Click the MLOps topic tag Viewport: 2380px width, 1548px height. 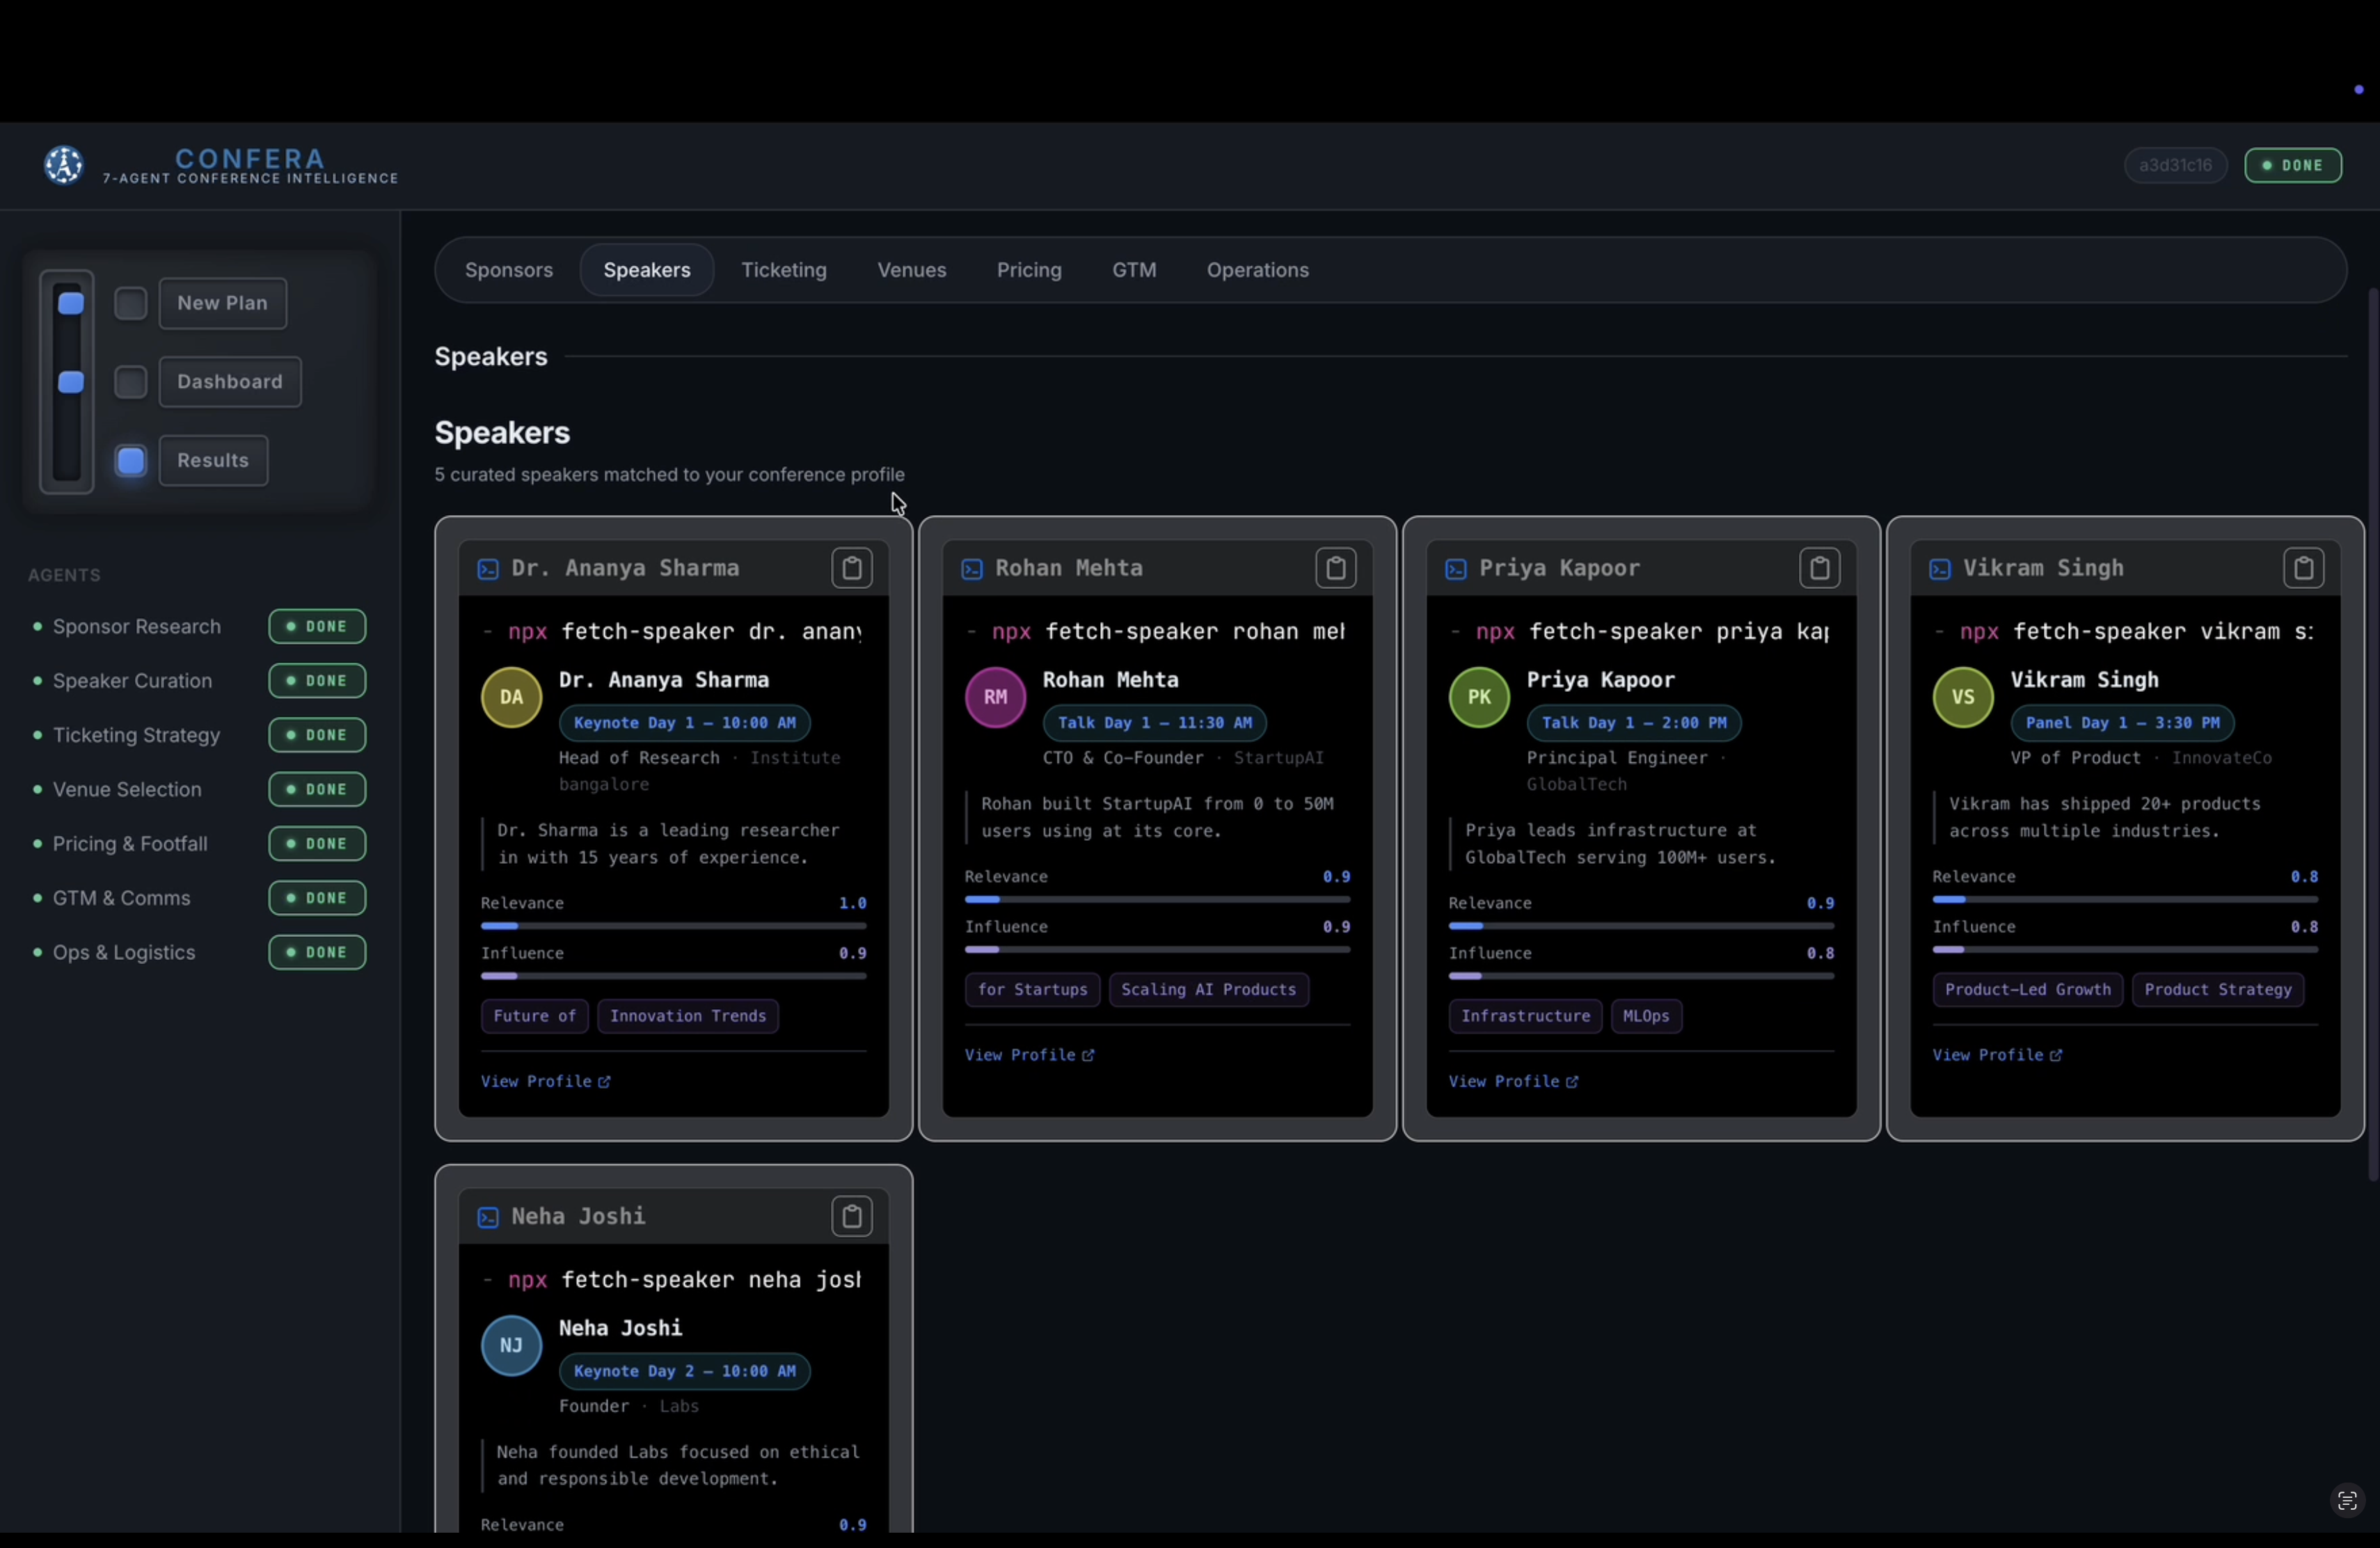[1646, 1016]
